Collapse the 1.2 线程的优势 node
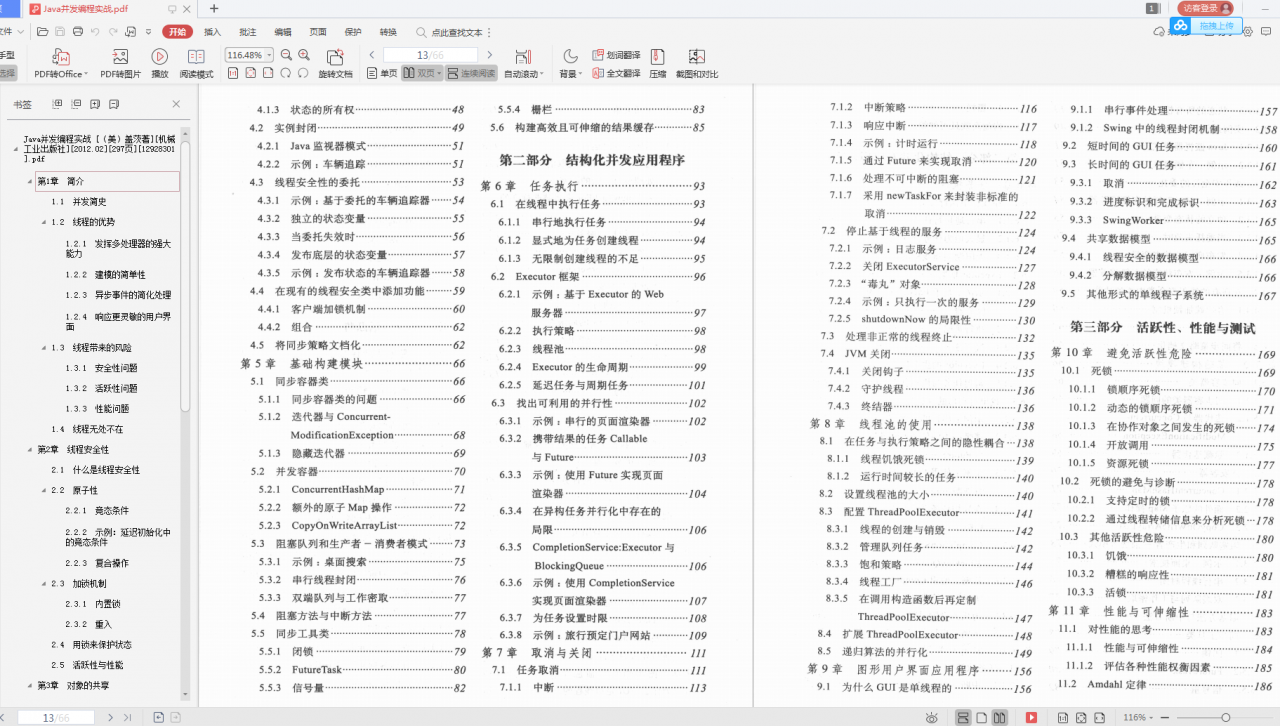1280x726 pixels. coord(44,222)
